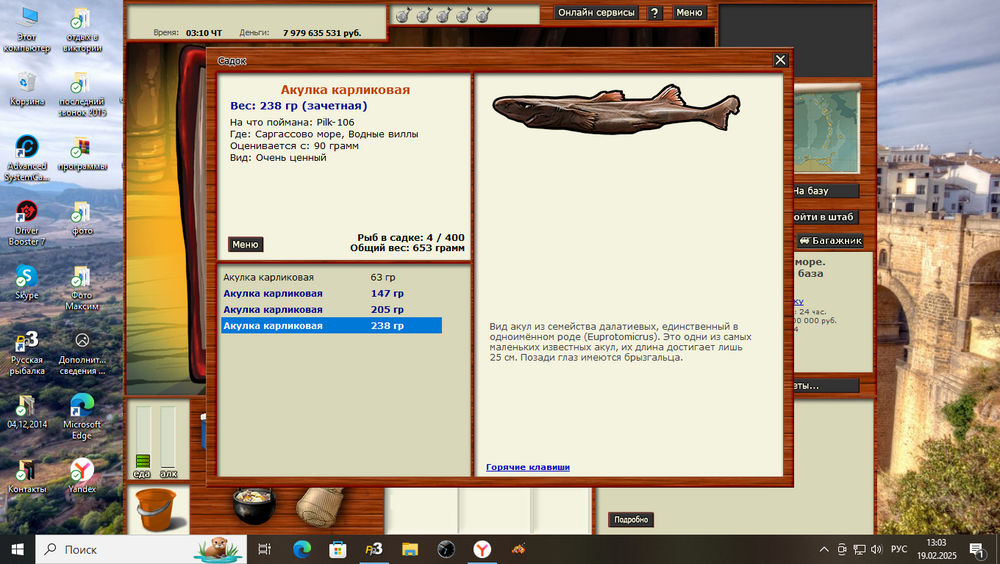The height and width of the screenshot is (564, 1000).
Task: Click the Подробно button
Action: pyautogui.click(x=630, y=520)
